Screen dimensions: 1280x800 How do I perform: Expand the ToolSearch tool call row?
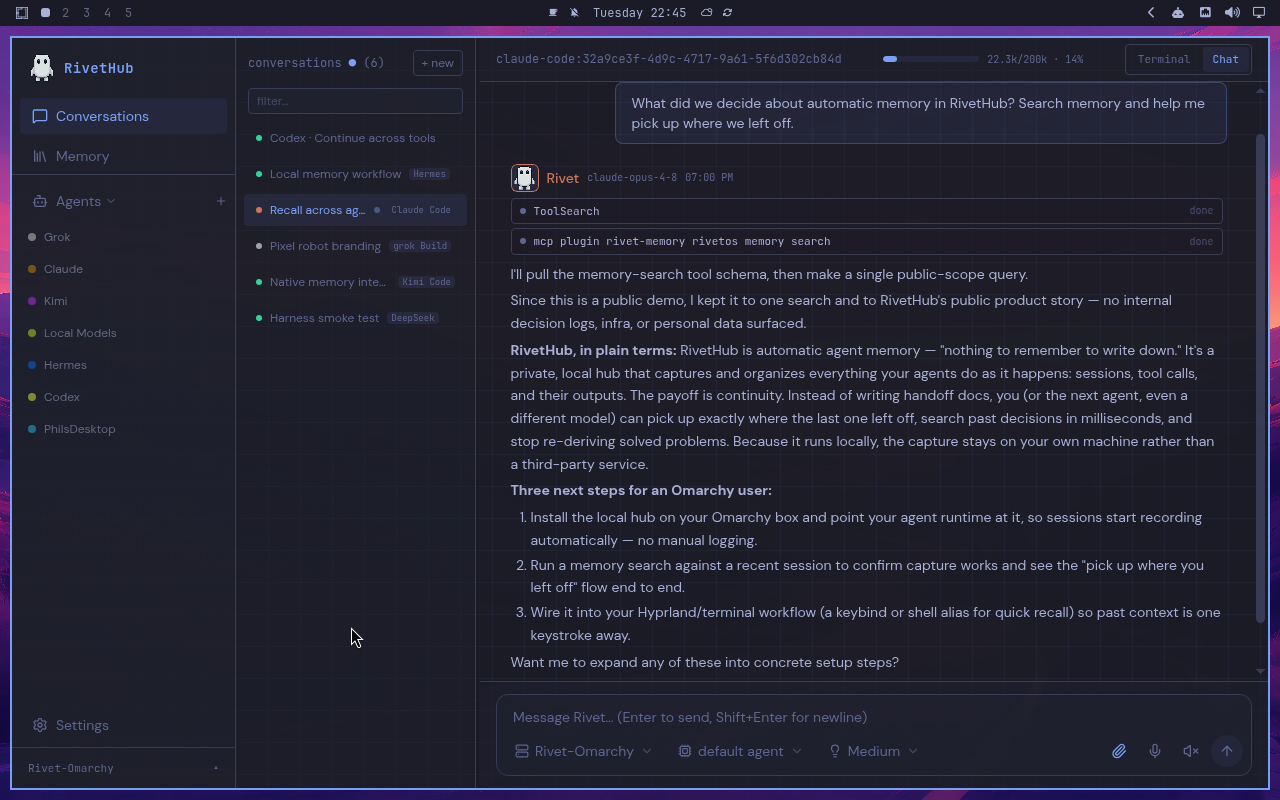(866, 211)
